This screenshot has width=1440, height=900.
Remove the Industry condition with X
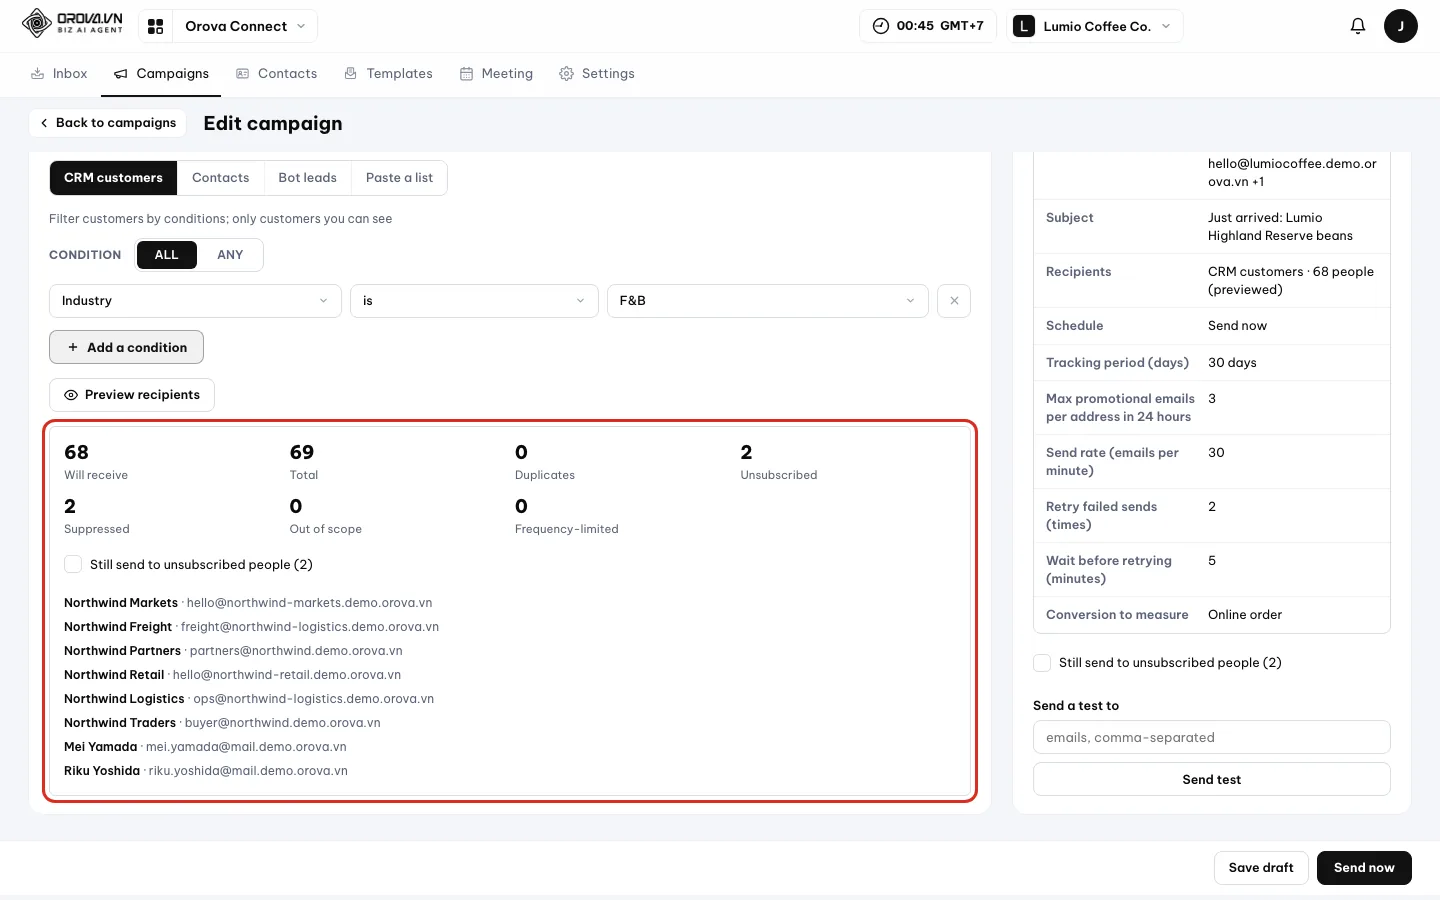coord(954,301)
